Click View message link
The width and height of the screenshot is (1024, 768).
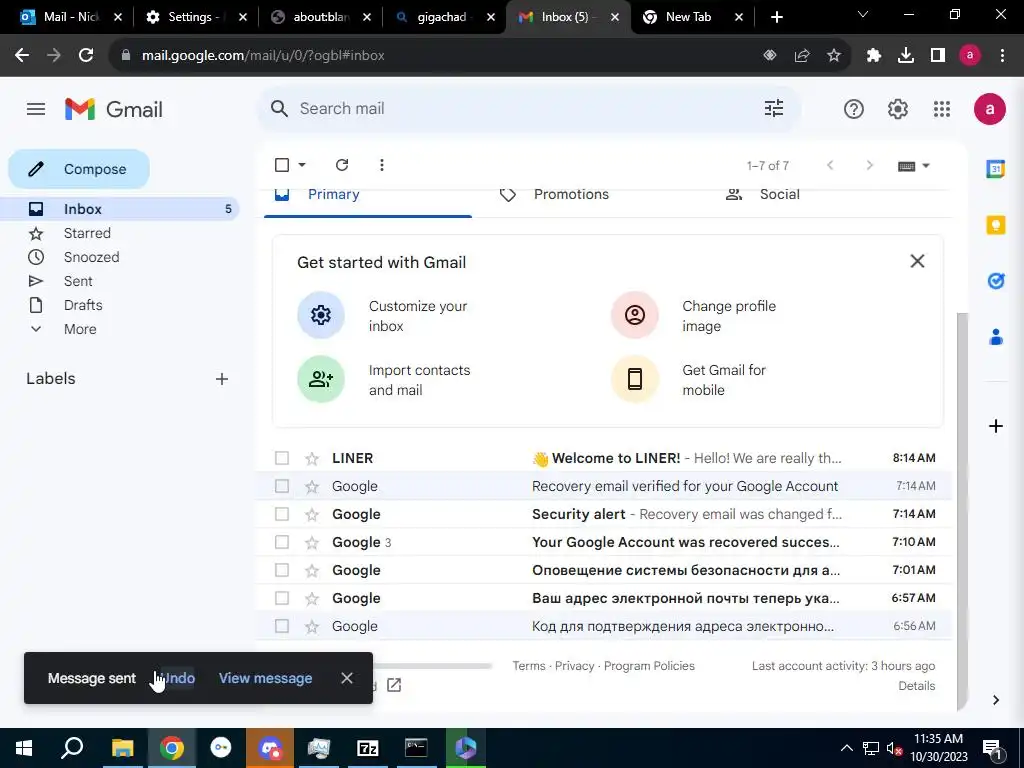click(x=265, y=678)
